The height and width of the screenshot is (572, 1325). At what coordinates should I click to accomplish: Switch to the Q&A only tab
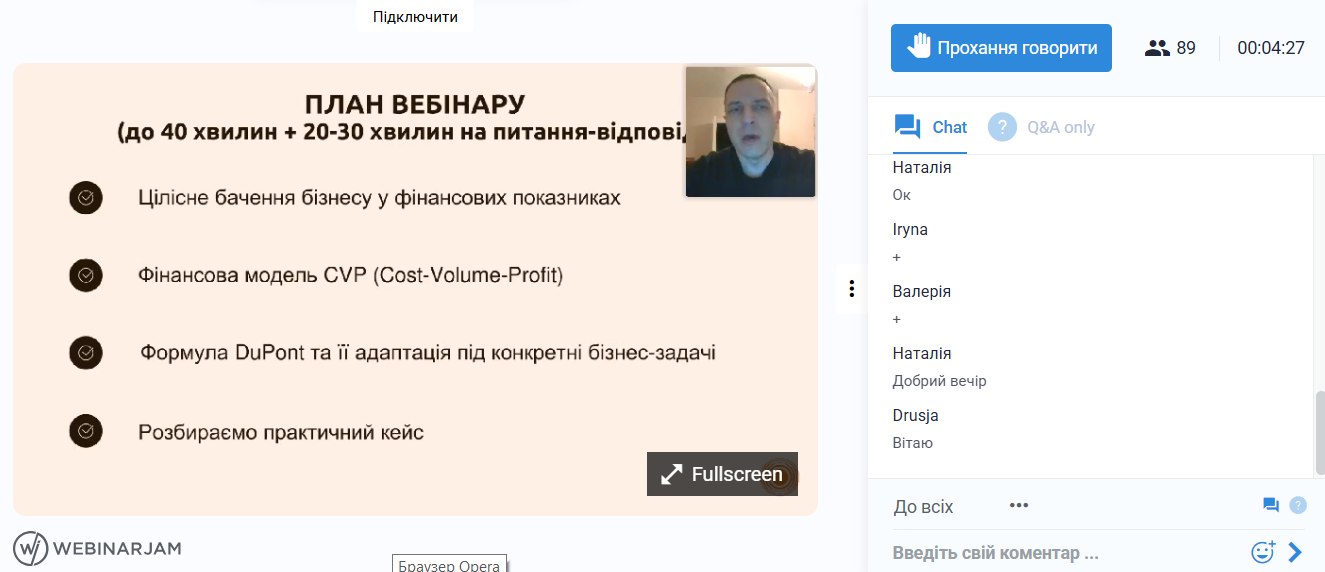(x=1042, y=127)
